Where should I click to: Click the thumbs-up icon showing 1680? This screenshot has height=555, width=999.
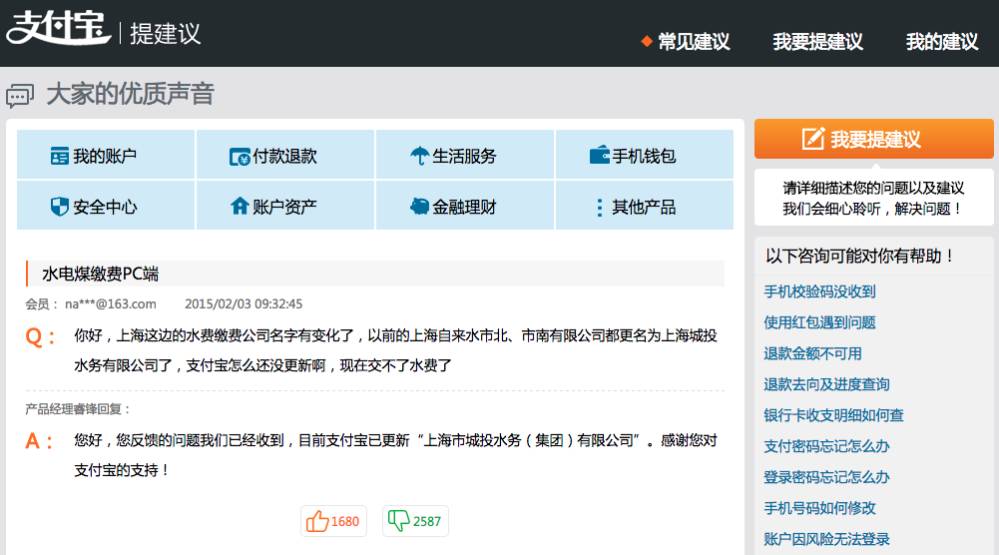(x=317, y=521)
